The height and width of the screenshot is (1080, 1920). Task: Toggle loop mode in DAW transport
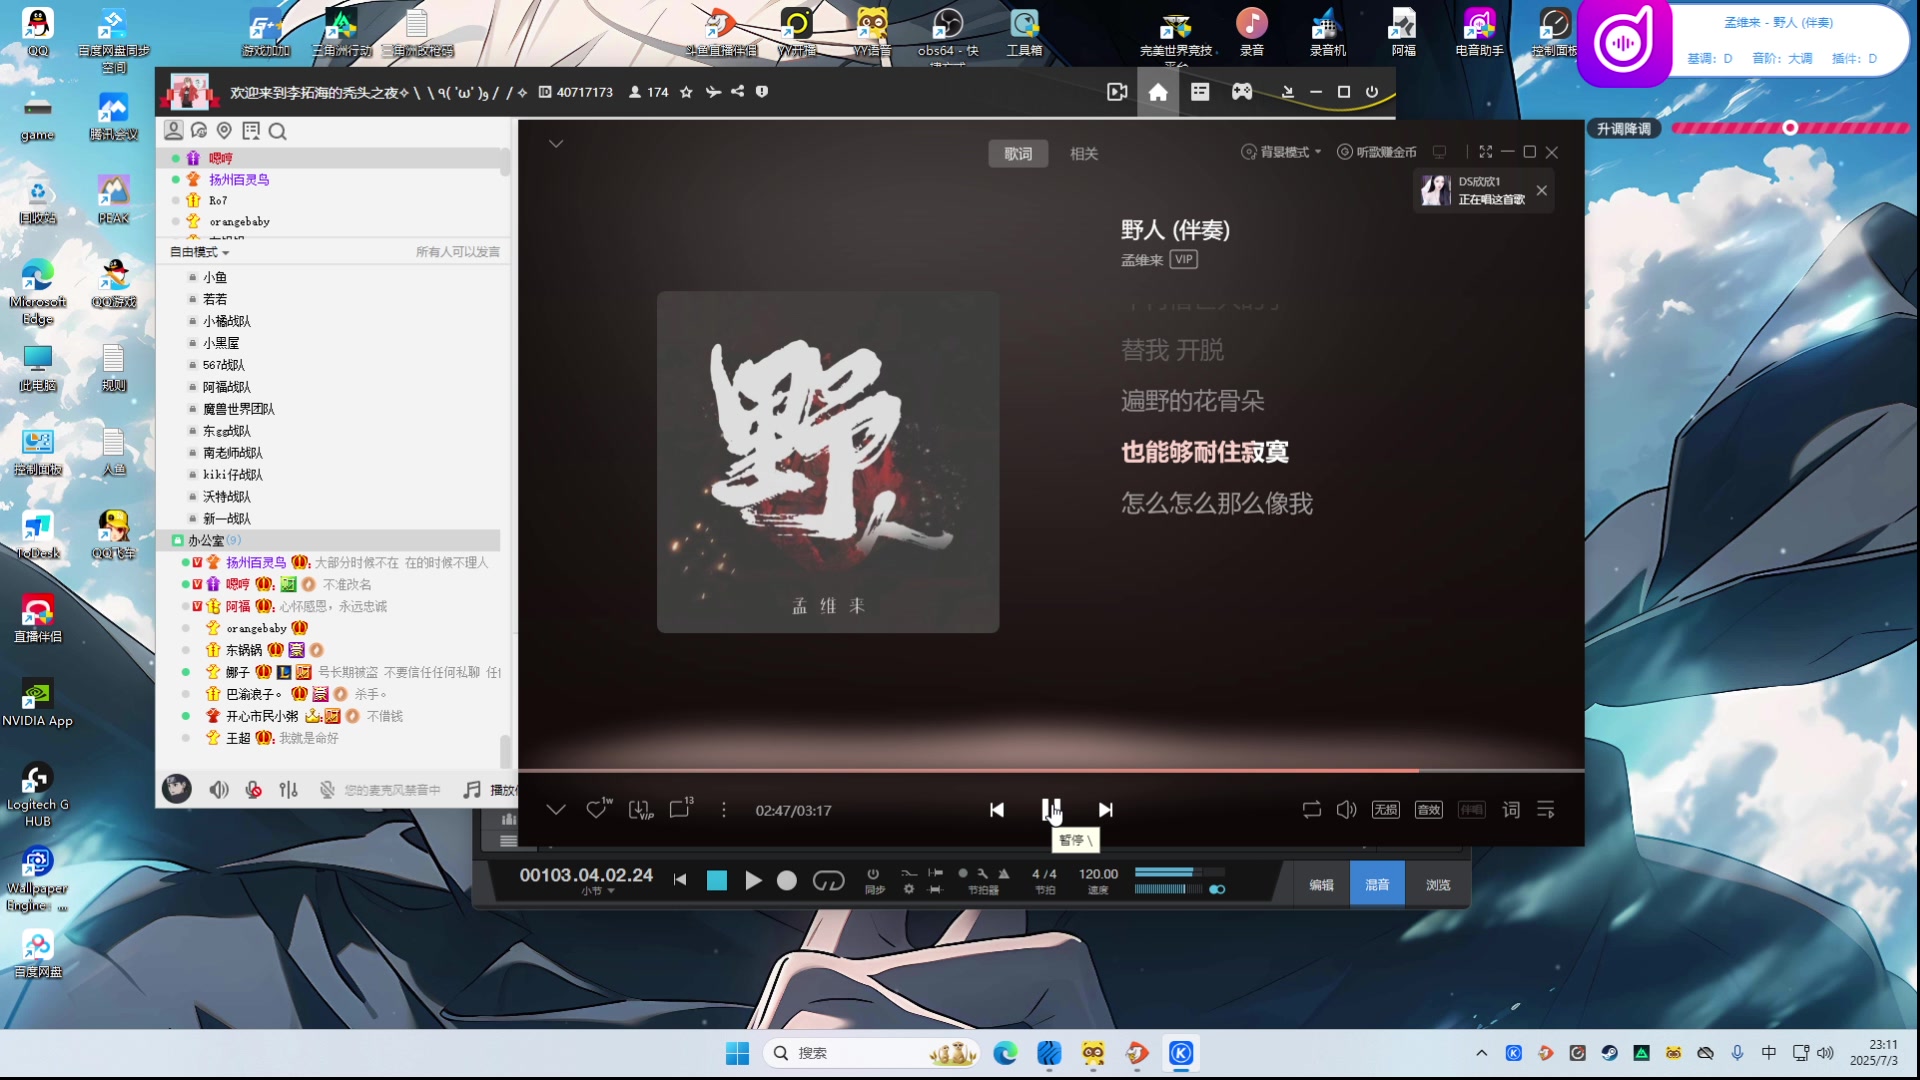coord(828,880)
